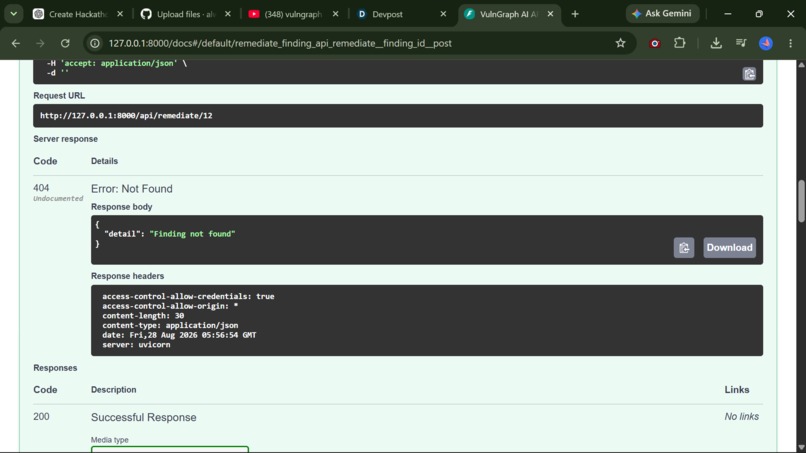Click the content-length: 30 header line
806x453 pixels.
coord(143,316)
